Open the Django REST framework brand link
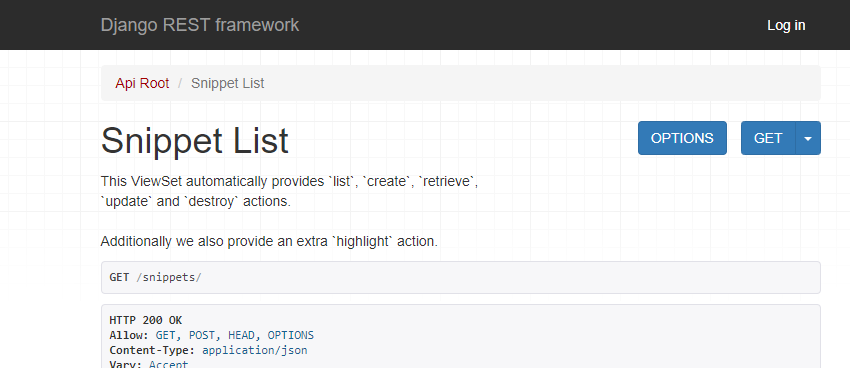Viewport: 850px width, 368px height. click(x=199, y=25)
